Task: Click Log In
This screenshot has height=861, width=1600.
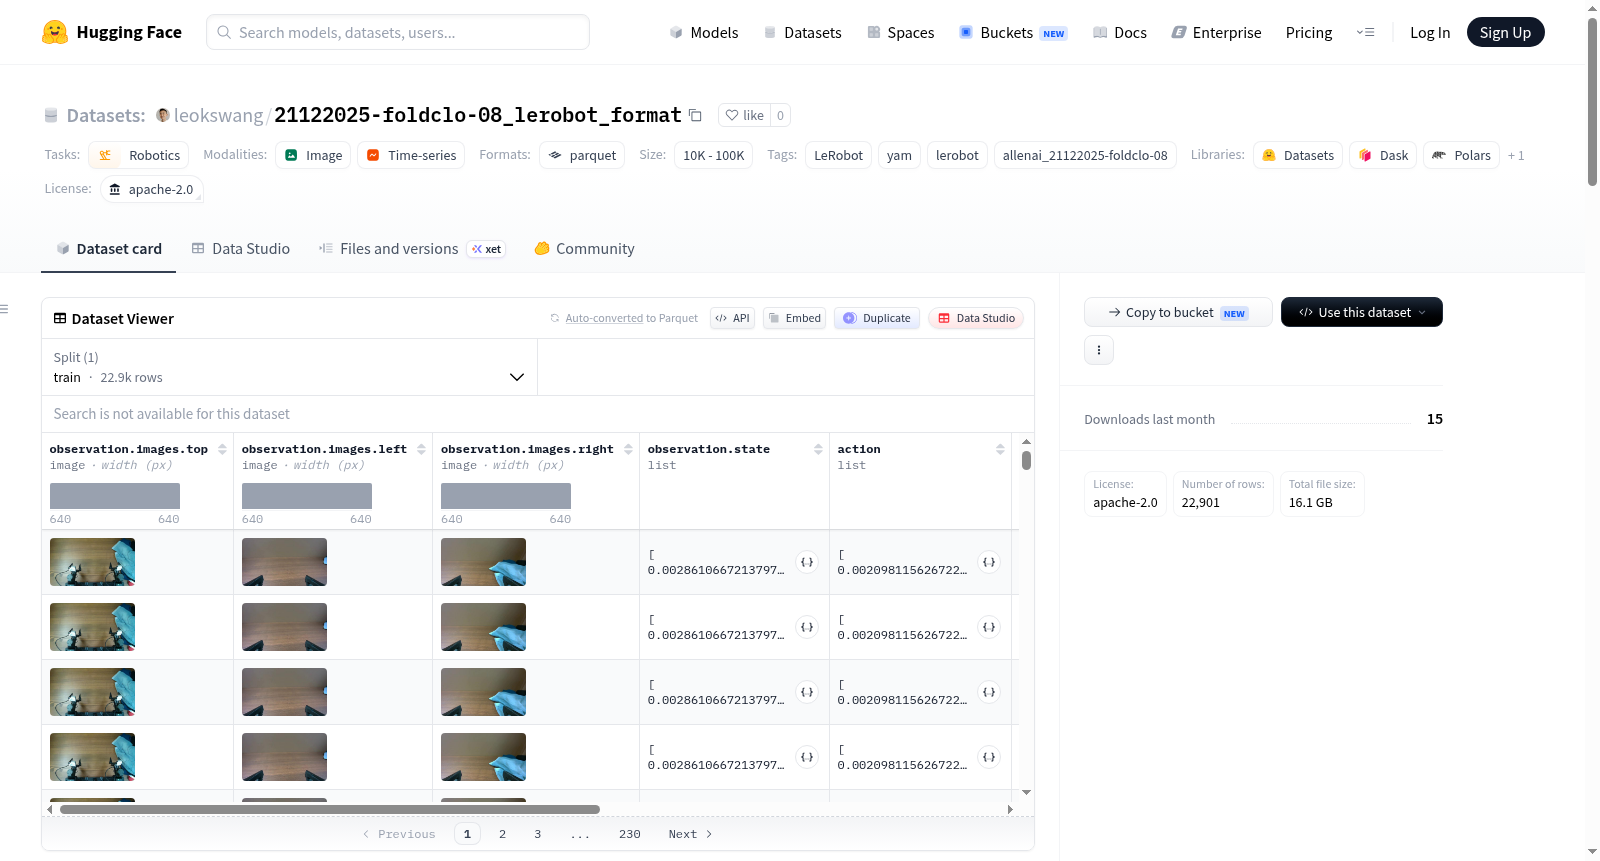Action: click(1430, 32)
